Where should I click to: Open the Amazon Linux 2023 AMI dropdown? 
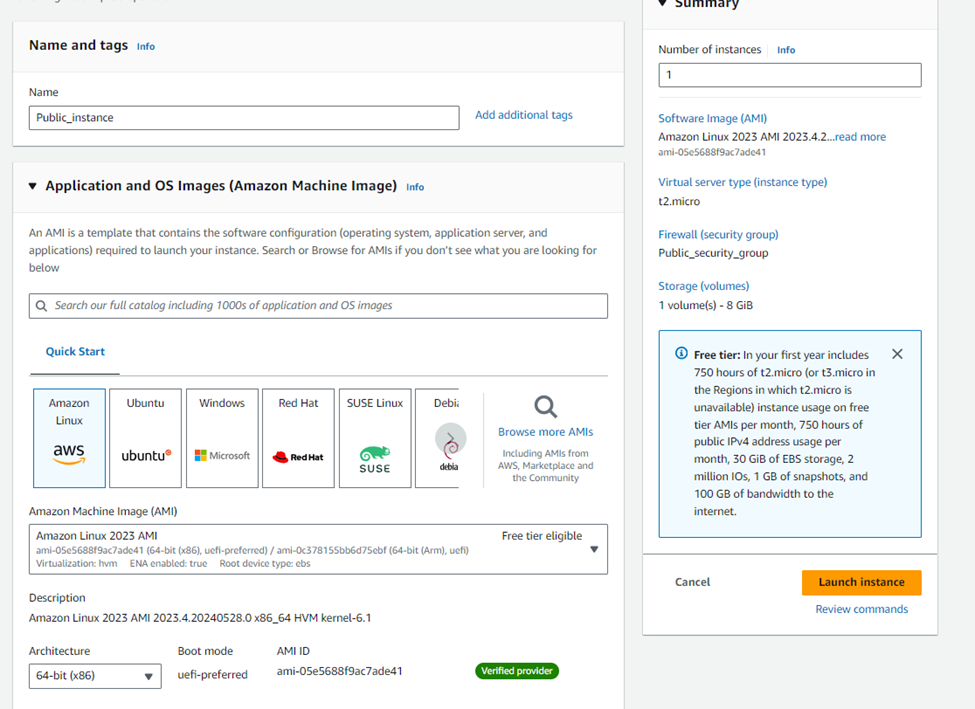click(318, 549)
